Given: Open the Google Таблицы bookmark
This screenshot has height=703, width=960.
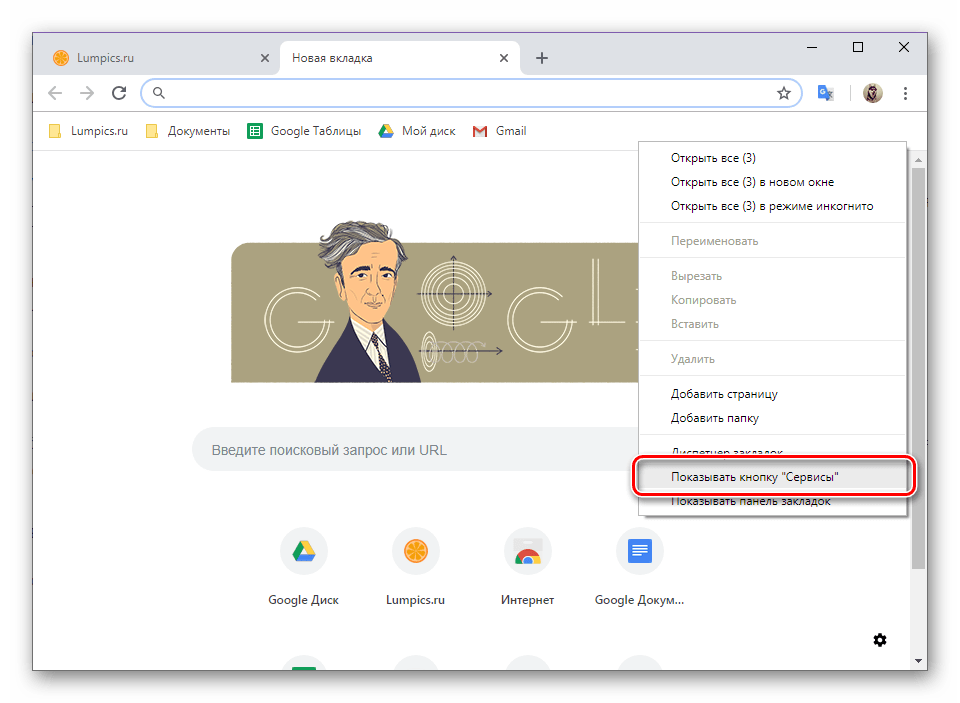Looking at the screenshot, I should (x=305, y=131).
